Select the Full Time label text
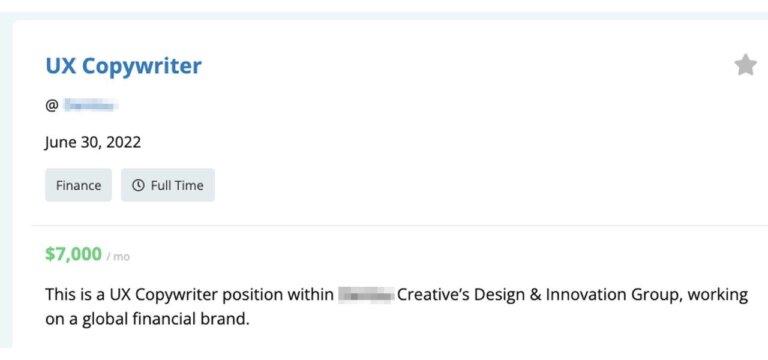This screenshot has width=768, height=360. pos(177,185)
